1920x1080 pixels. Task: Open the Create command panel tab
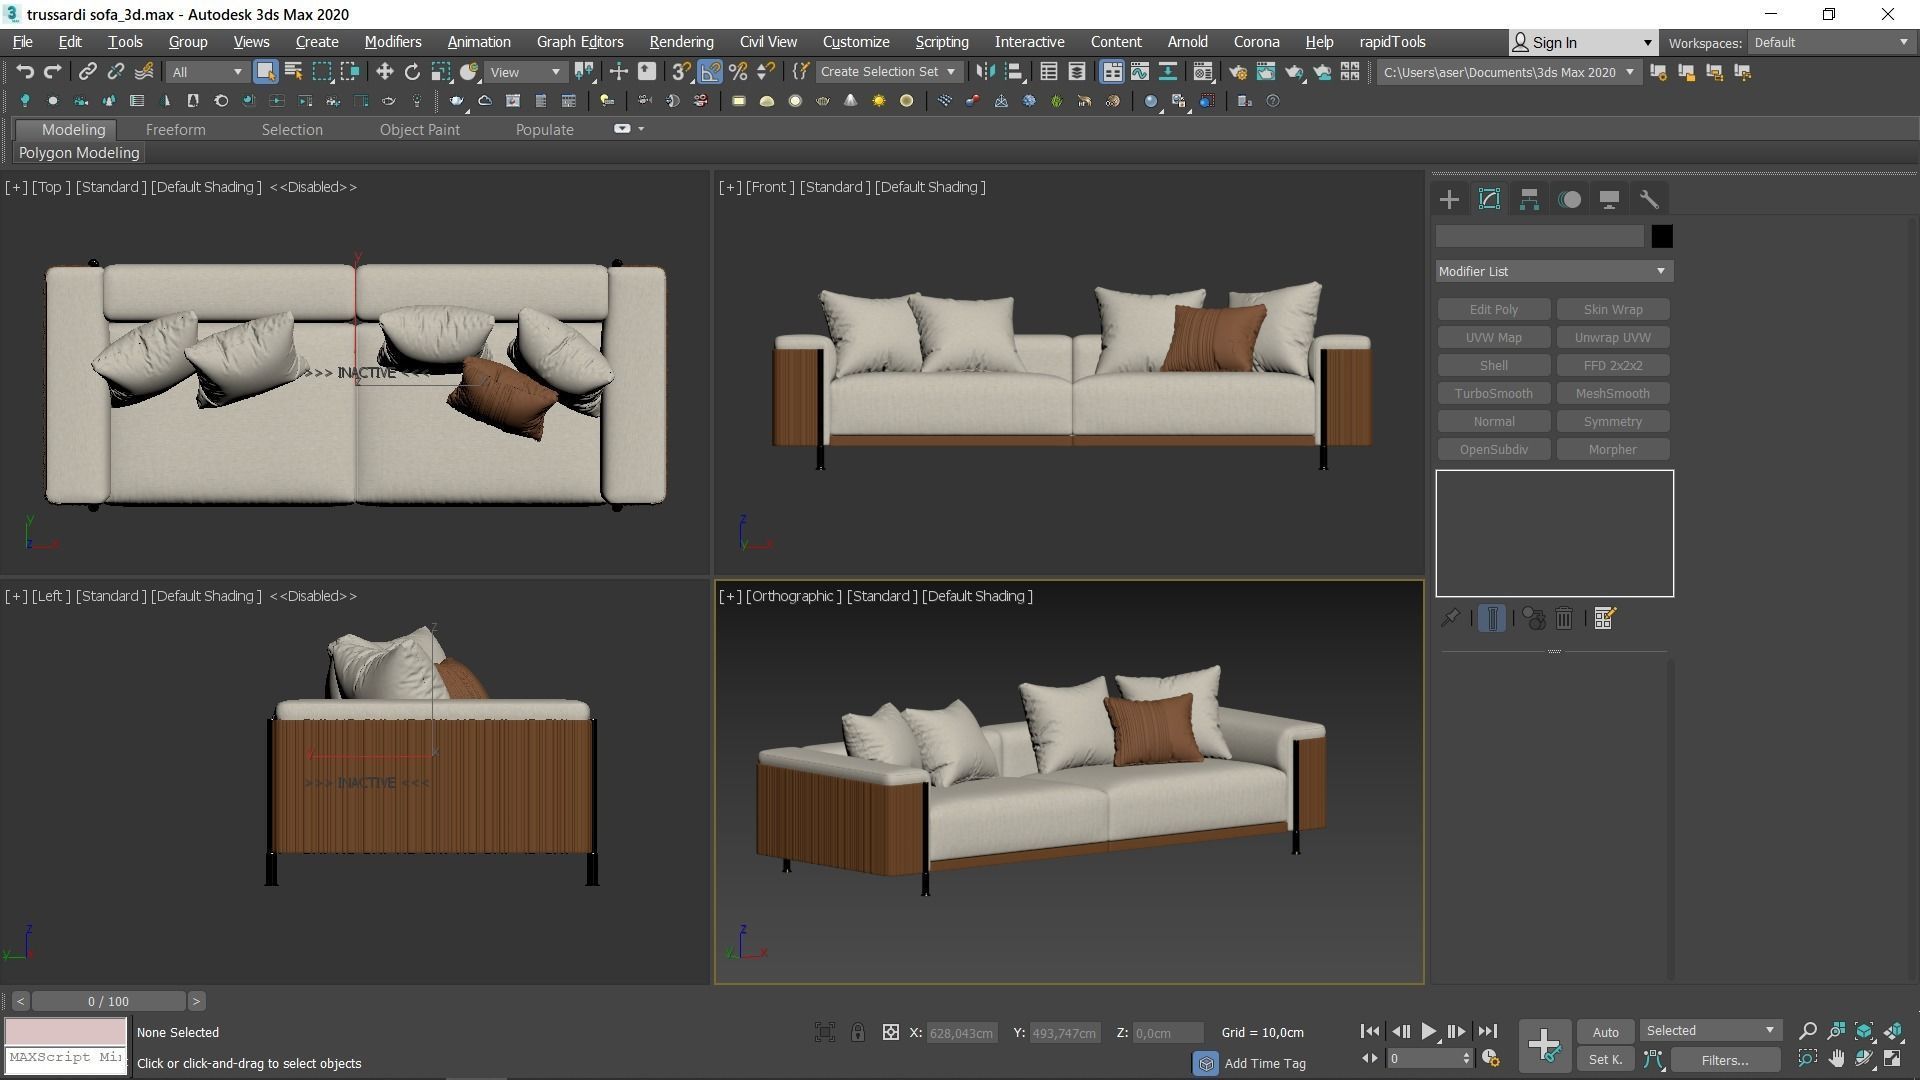click(x=1449, y=199)
